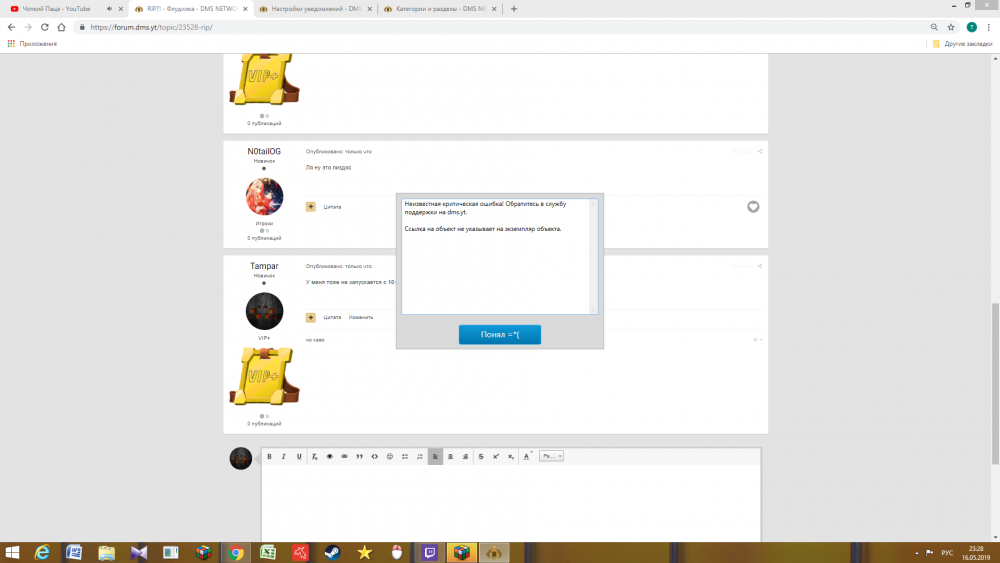
Task: Insert a code block in the editor
Action: pos(374,456)
